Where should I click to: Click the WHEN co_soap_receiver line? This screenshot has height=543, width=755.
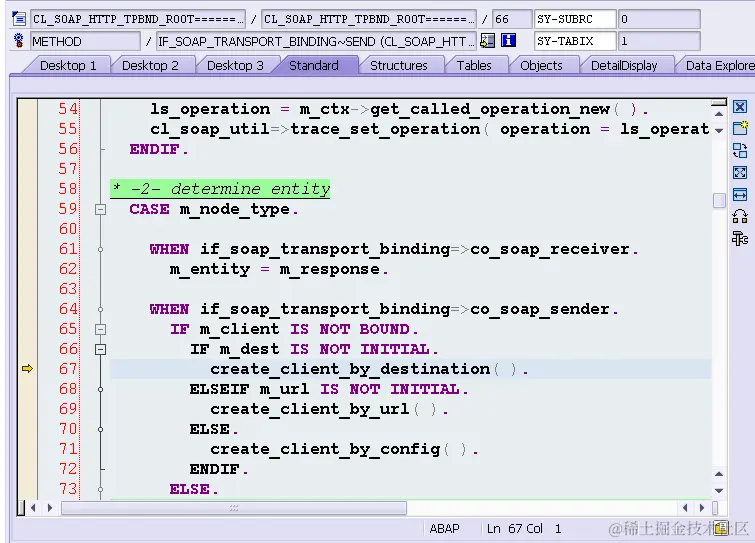click(x=394, y=249)
